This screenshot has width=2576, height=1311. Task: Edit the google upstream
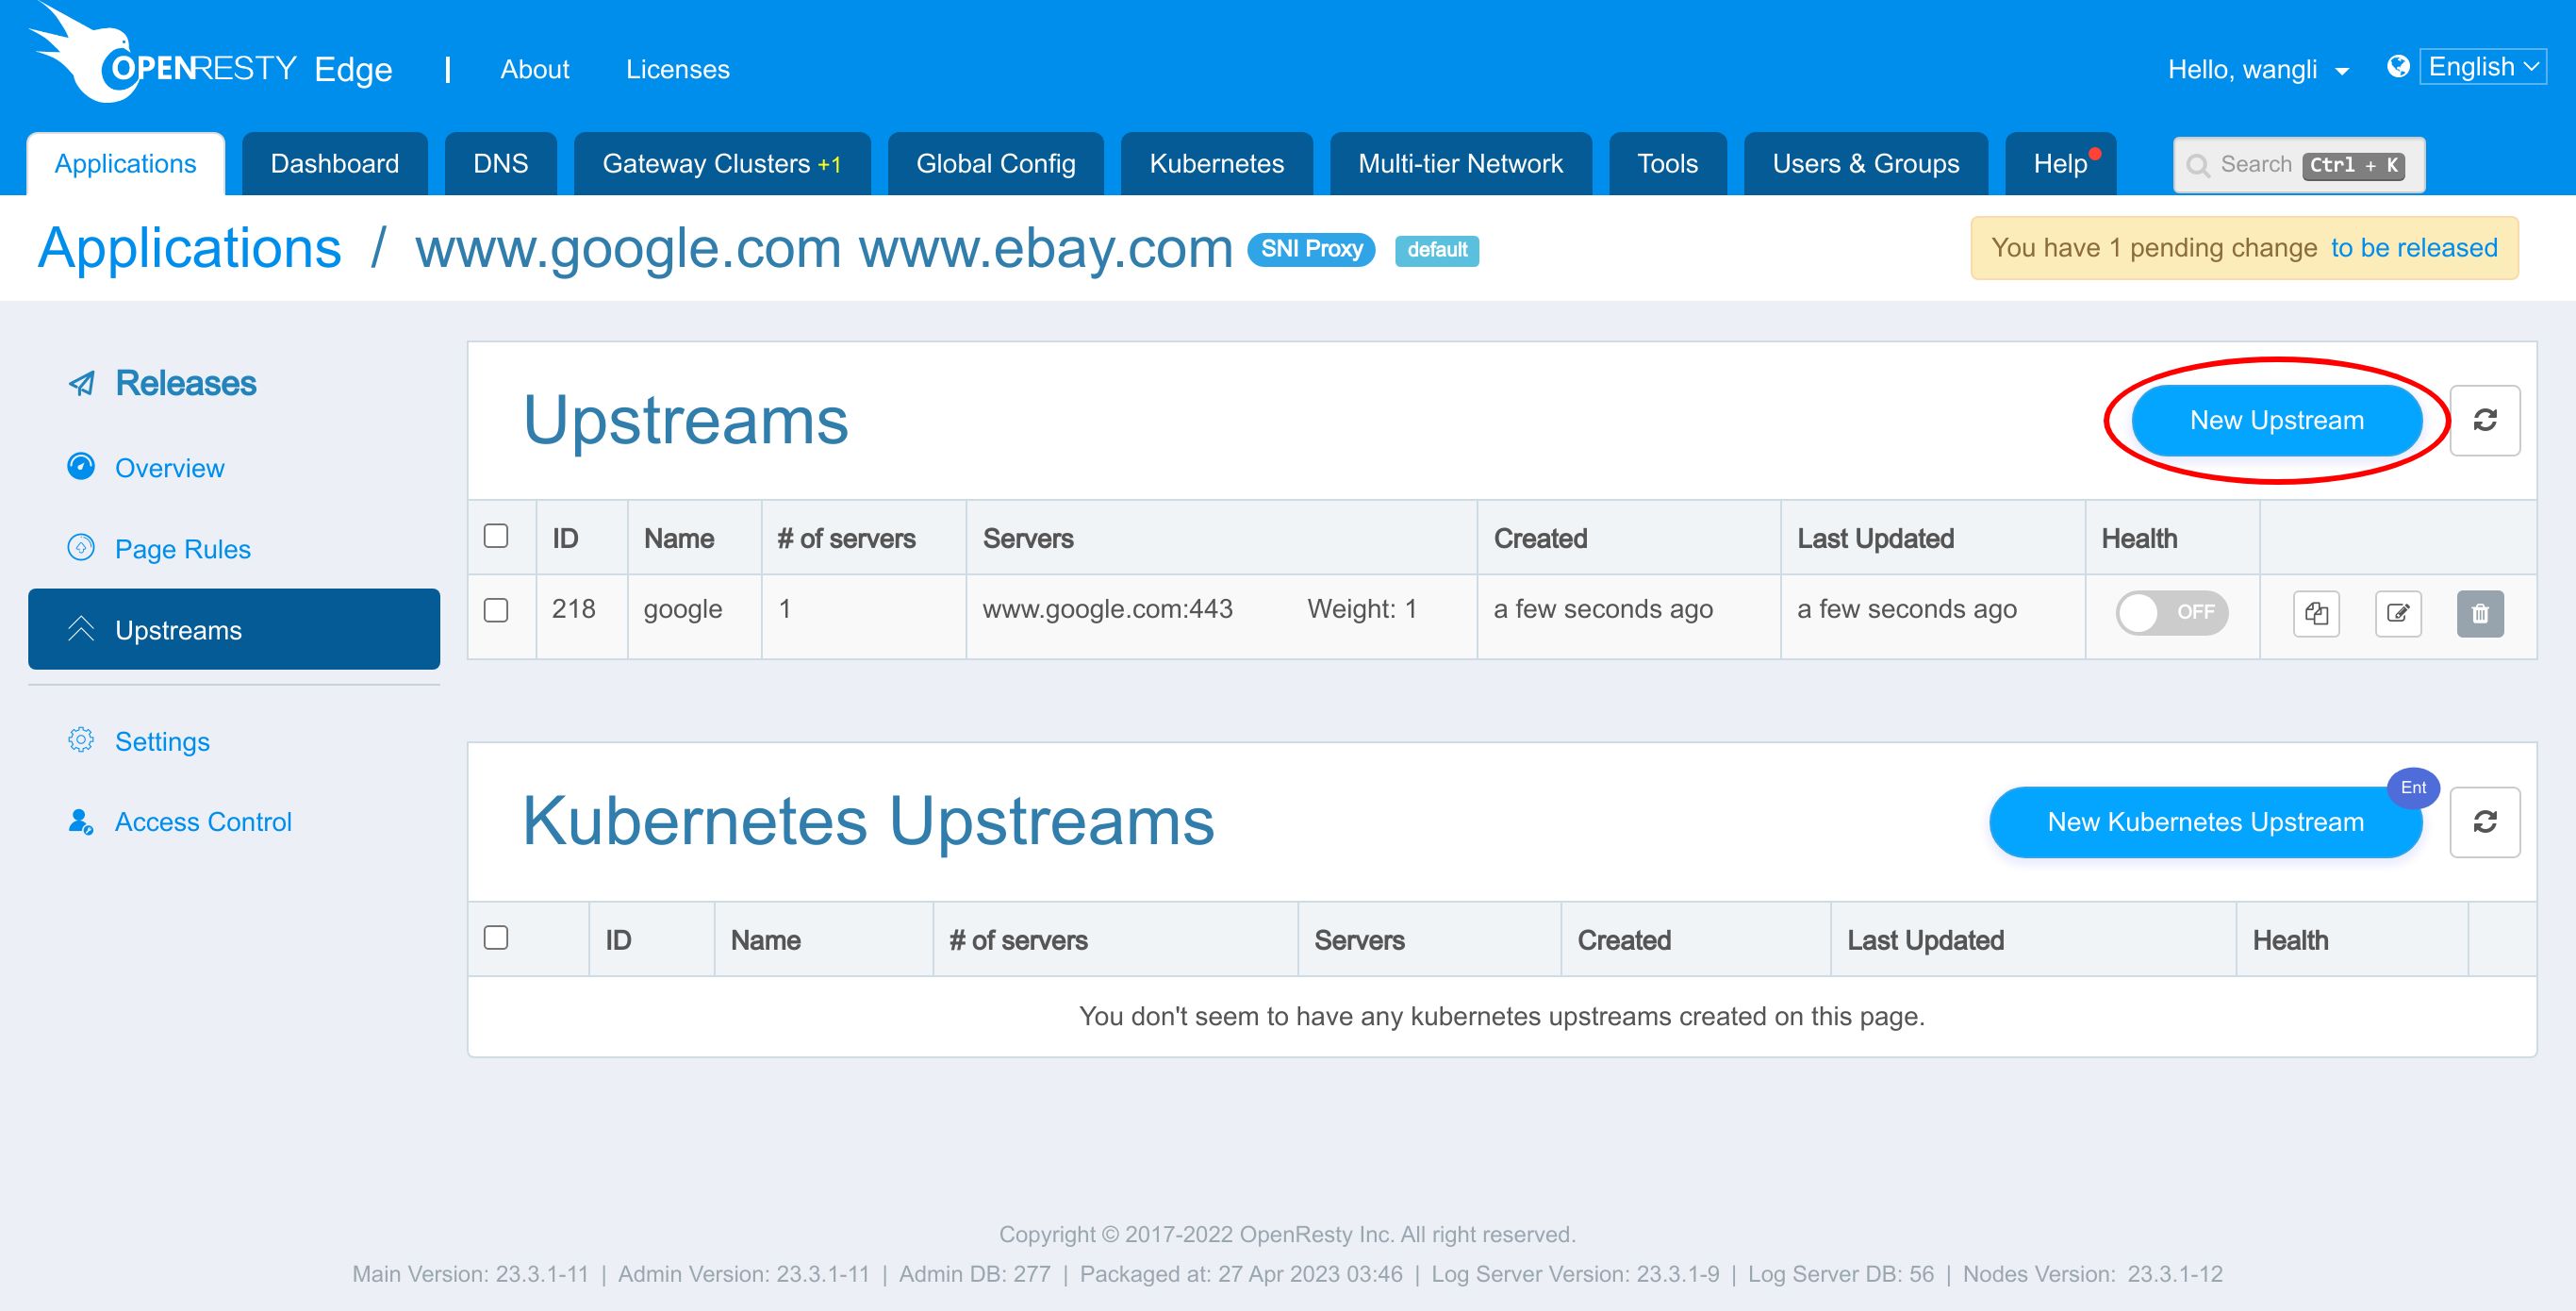click(x=2398, y=613)
